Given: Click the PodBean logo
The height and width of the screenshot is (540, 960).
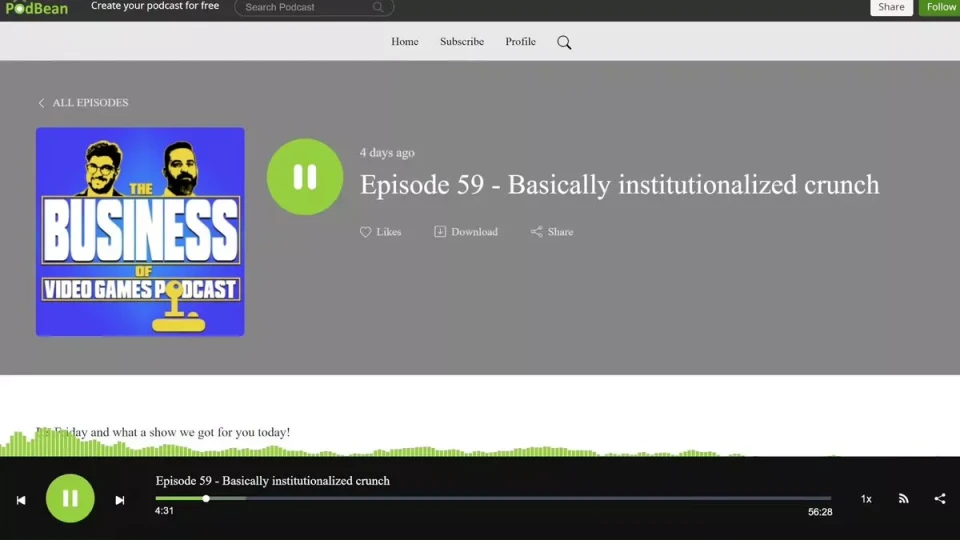Looking at the screenshot, I should point(37,8).
